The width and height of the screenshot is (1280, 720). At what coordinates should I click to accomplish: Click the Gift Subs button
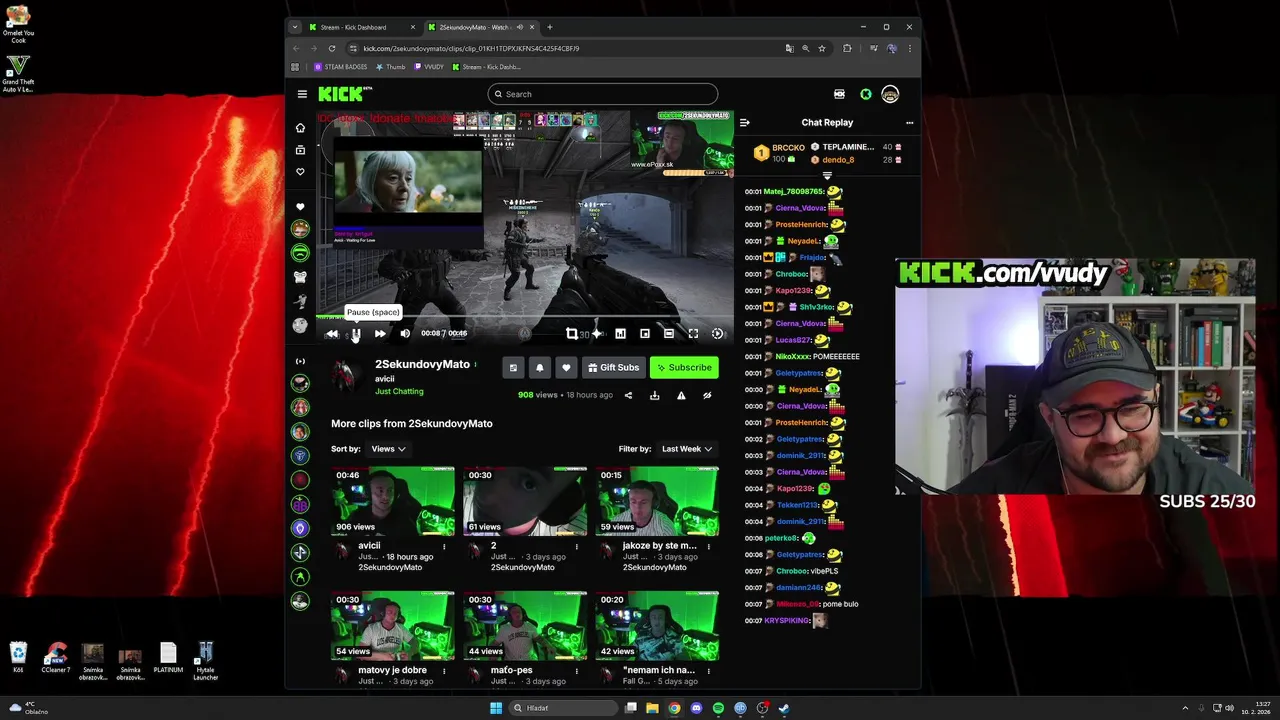click(613, 368)
